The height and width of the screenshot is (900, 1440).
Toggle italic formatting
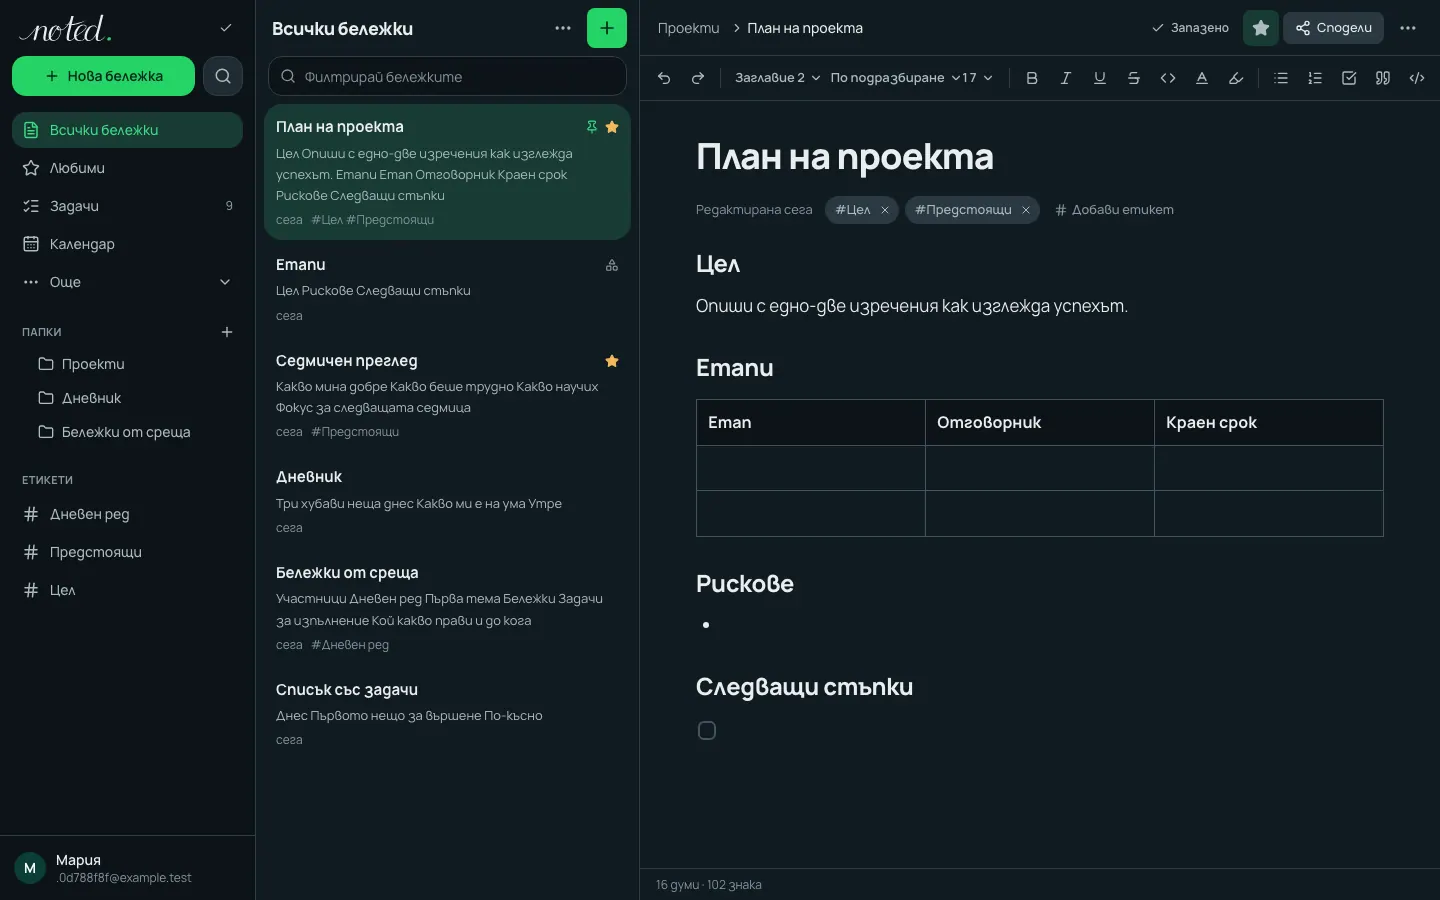pos(1066,78)
